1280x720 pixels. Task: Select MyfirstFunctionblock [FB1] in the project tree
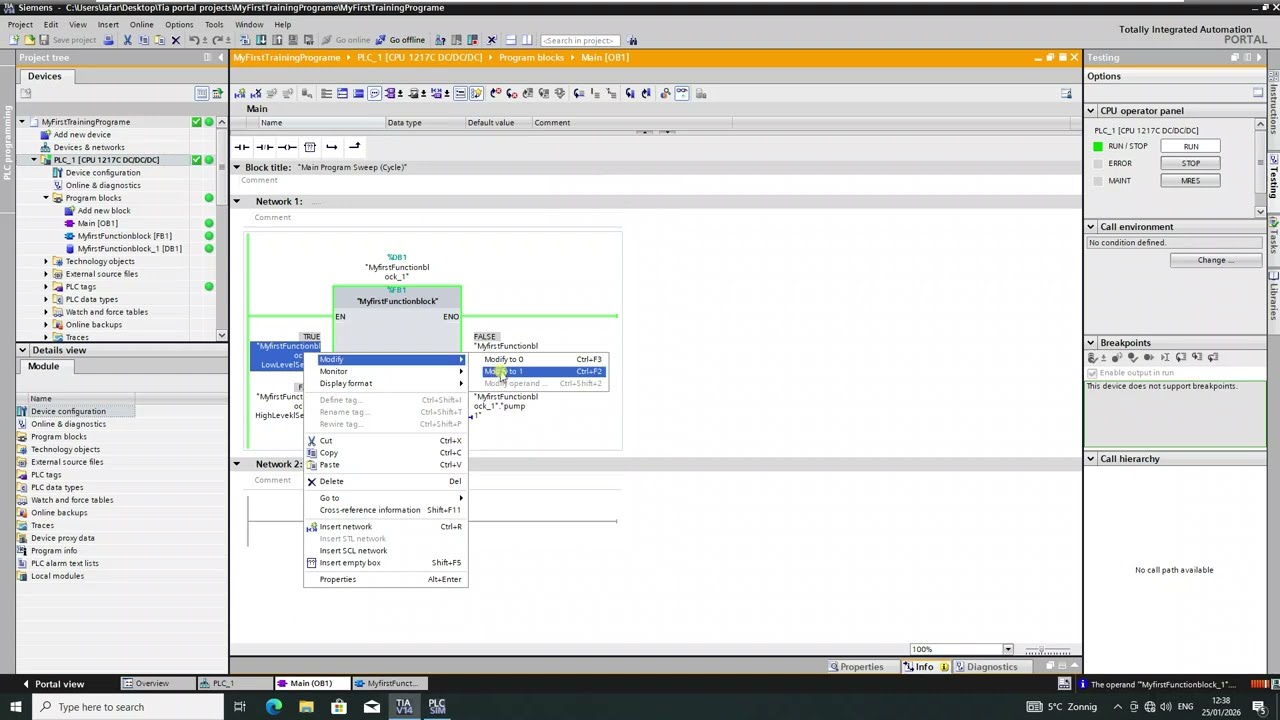[x=125, y=237]
